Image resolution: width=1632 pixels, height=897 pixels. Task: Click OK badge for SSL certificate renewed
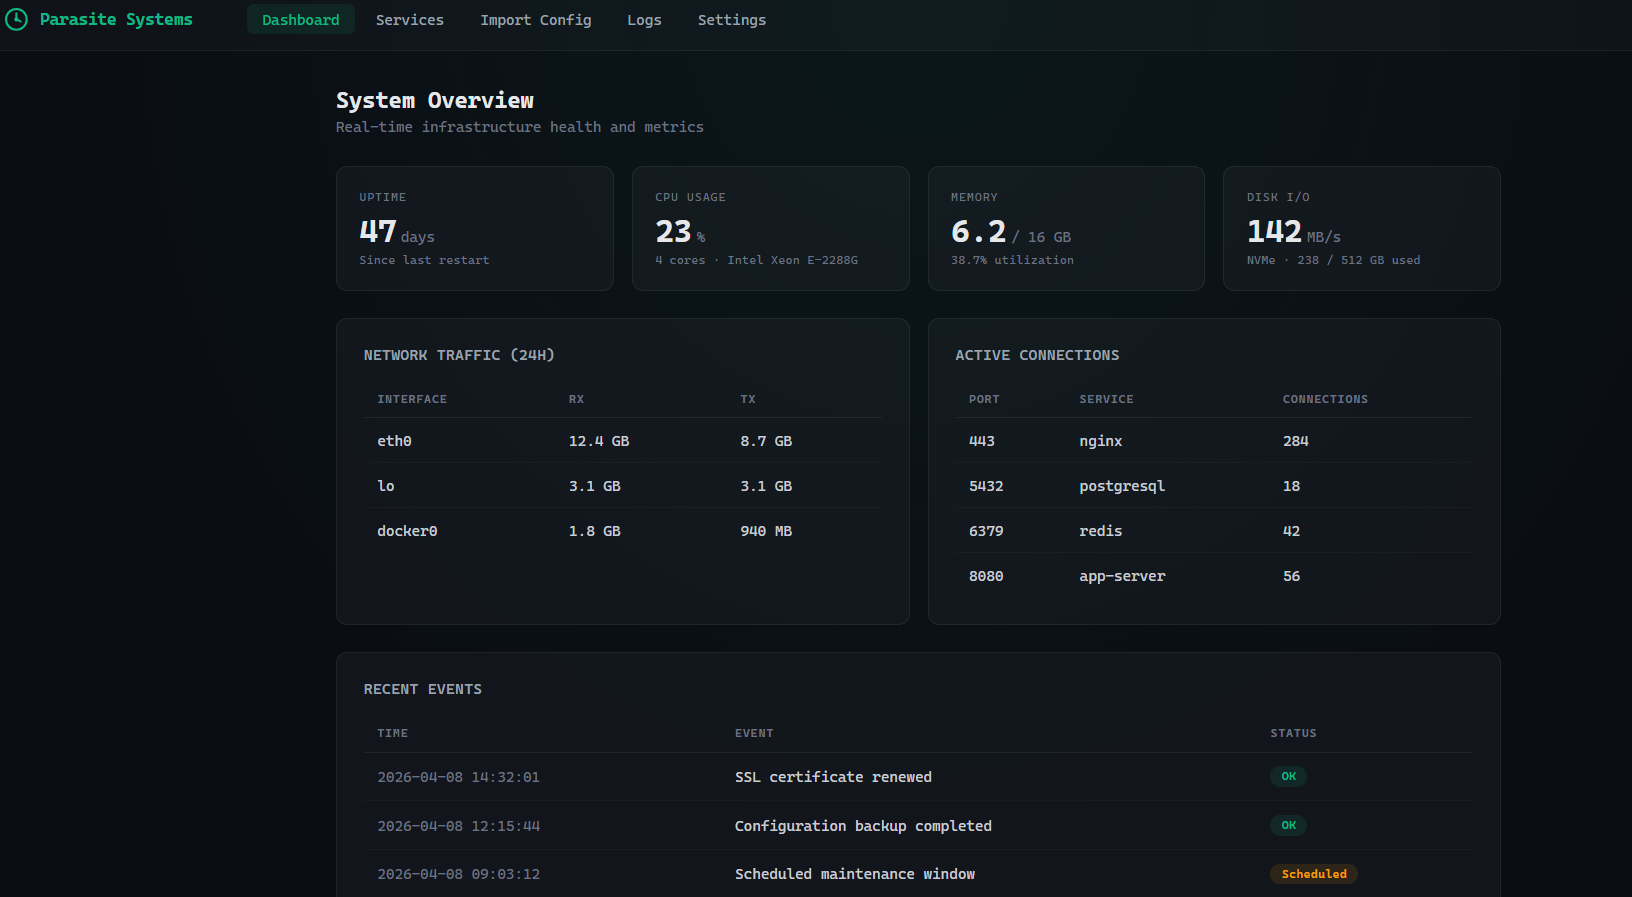pos(1288,777)
